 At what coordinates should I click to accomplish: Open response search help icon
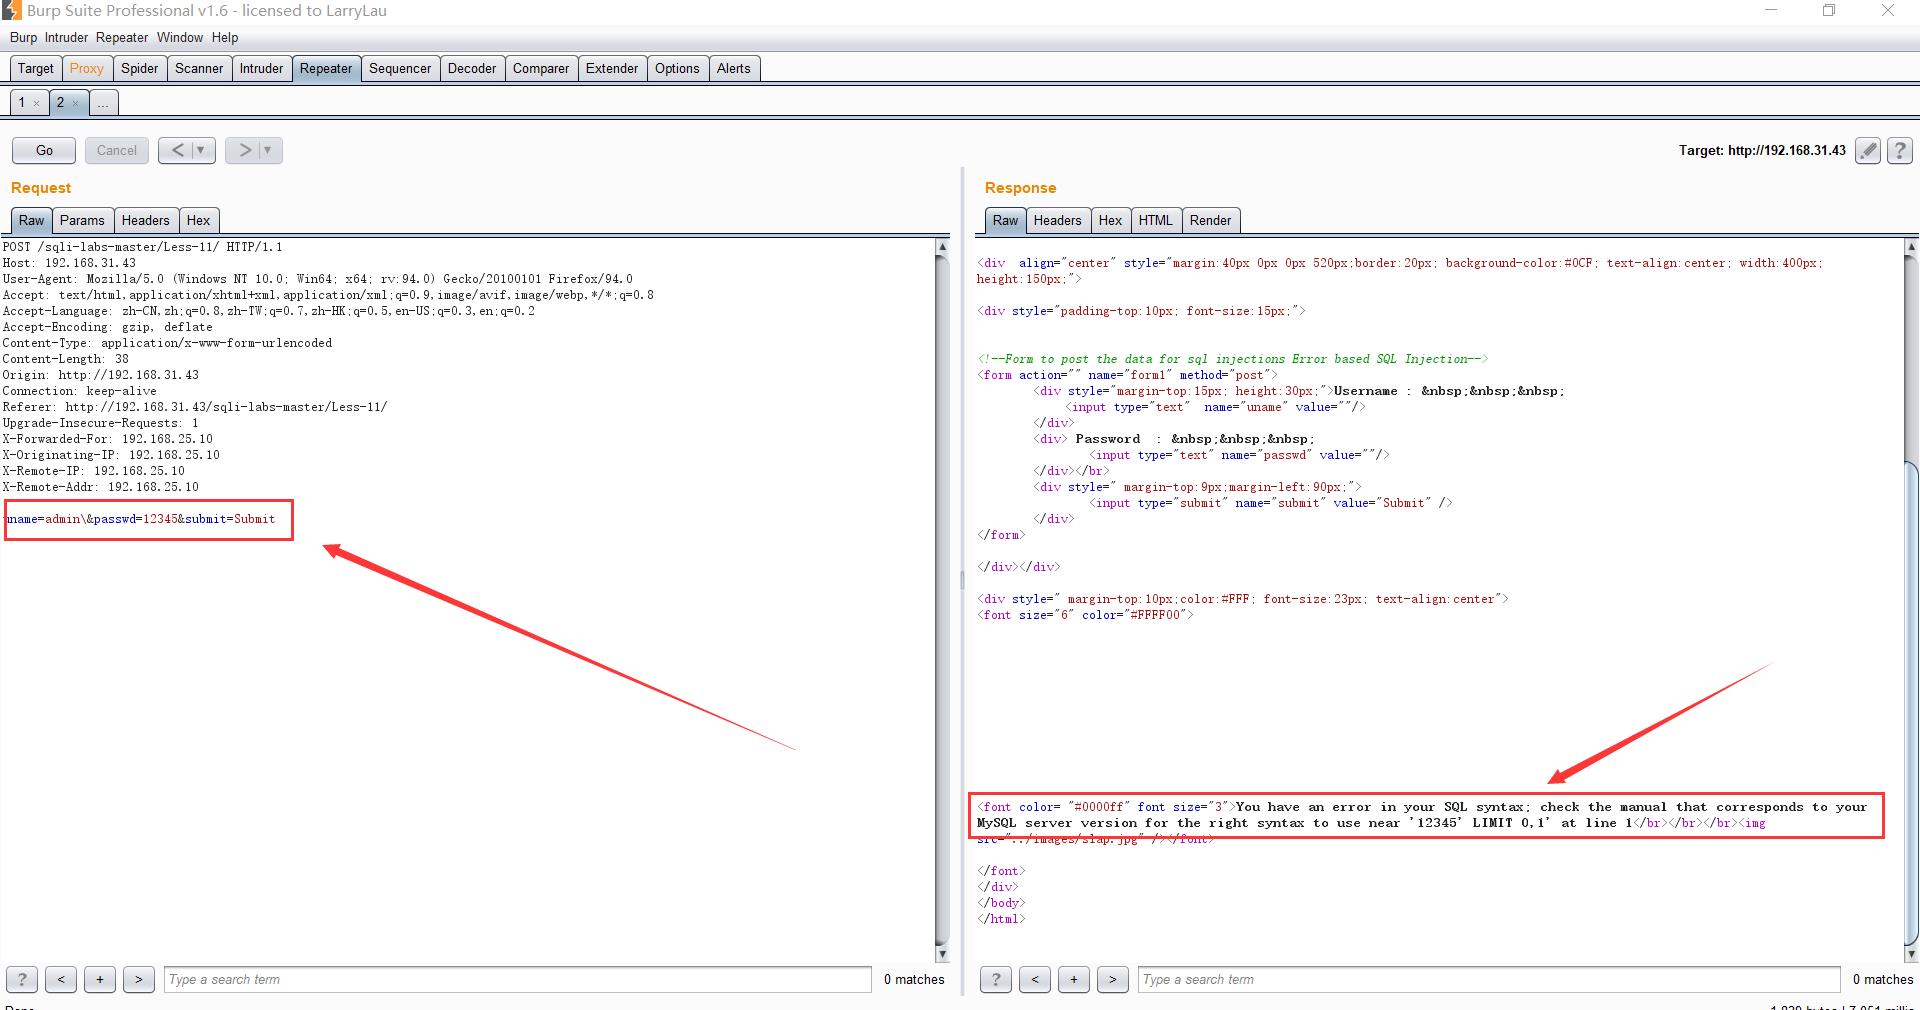click(x=996, y=980)
